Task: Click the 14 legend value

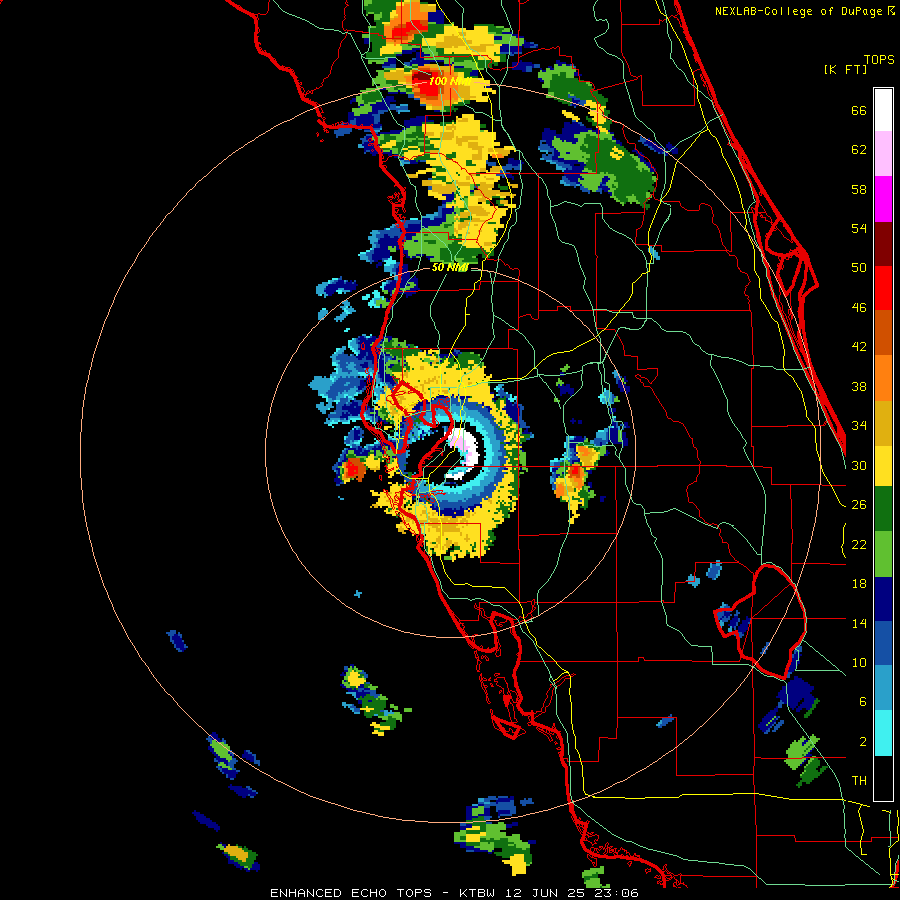Action: point(859,623)
